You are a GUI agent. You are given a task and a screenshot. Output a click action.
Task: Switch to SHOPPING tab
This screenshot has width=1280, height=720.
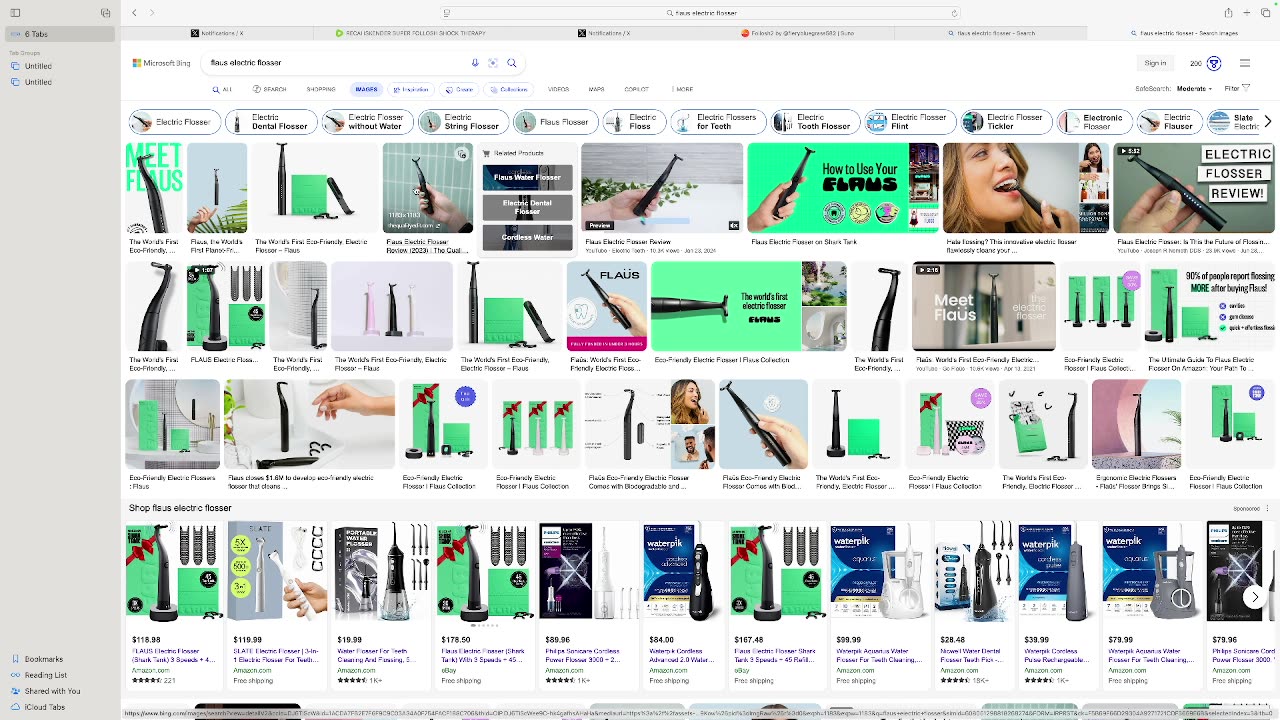pyautogui.click(x=321, y=89)
